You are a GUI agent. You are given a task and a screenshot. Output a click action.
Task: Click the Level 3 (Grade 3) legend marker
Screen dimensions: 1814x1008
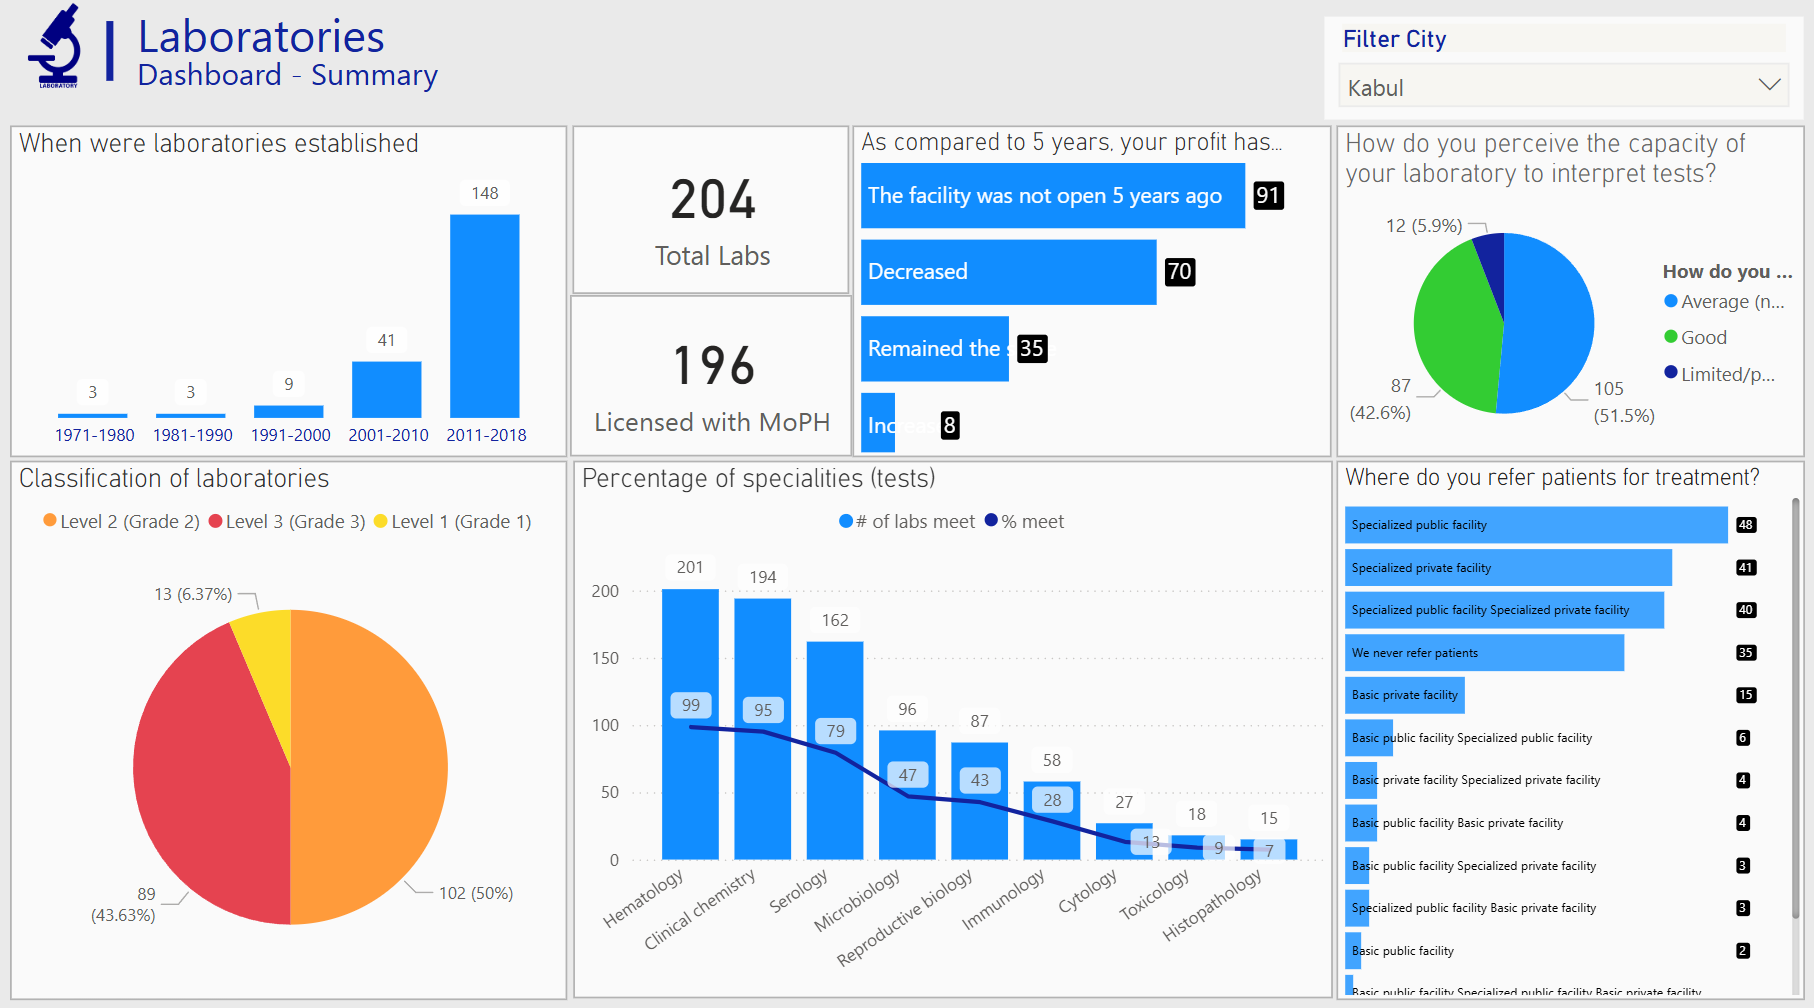[x=215, y=521]
